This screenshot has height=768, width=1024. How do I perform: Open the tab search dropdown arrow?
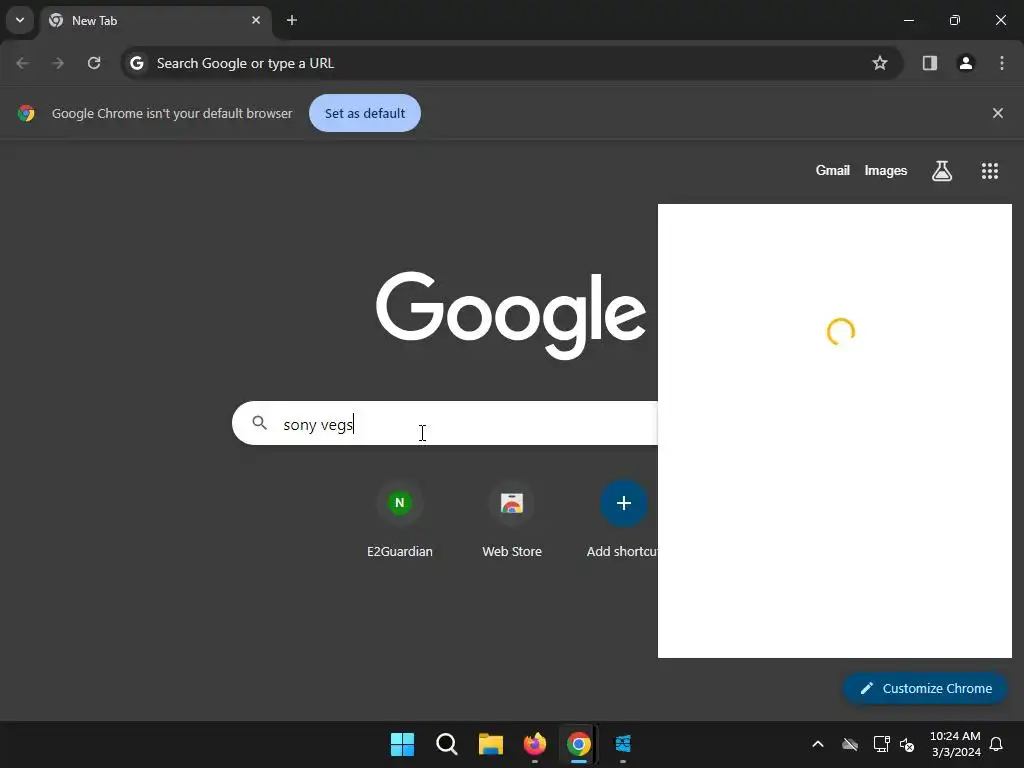coord(20,20)
